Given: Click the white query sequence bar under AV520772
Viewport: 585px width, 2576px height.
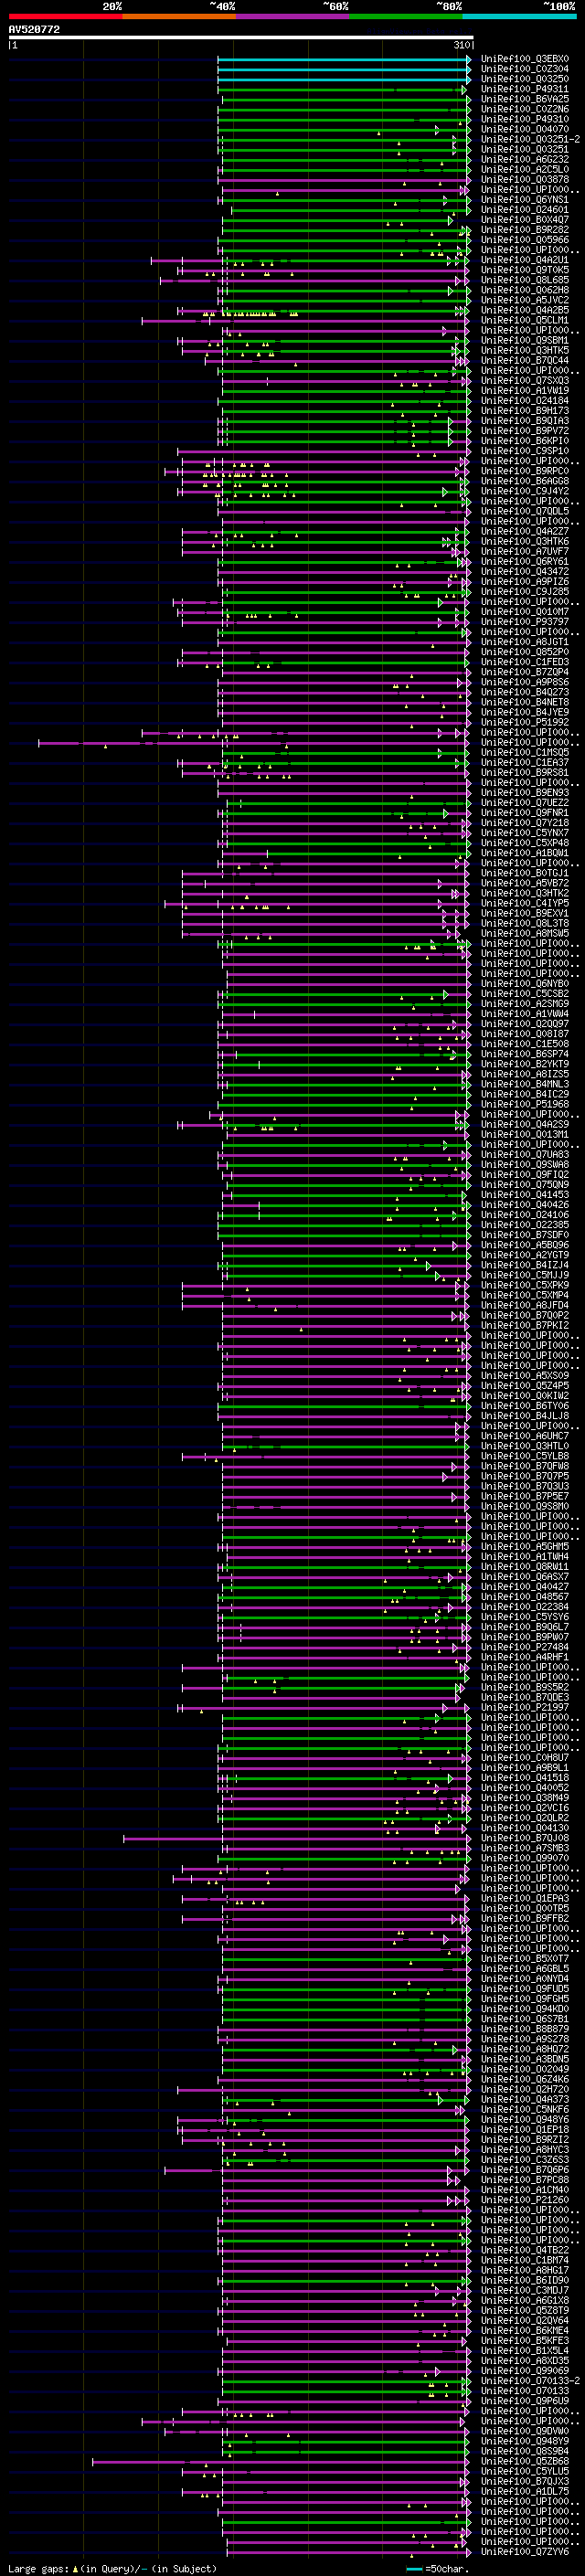Looking at the screenshot, I should coord(241,38).
